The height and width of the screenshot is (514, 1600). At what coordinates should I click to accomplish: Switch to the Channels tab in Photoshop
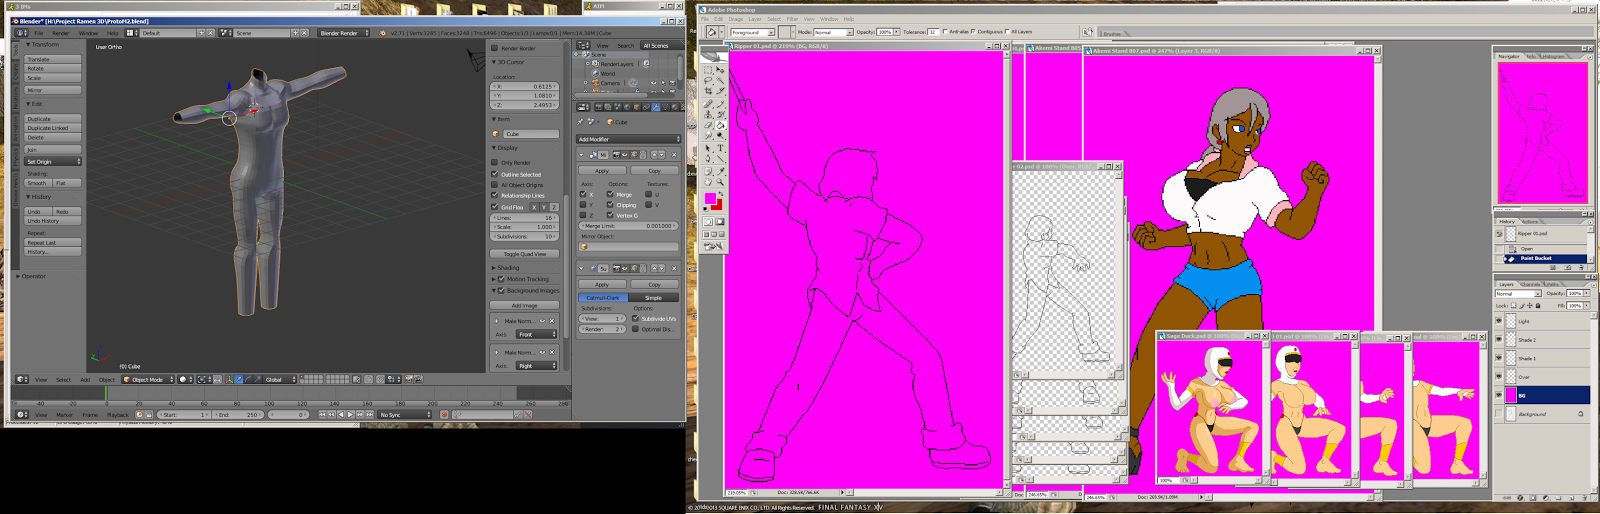(1530, 284)
